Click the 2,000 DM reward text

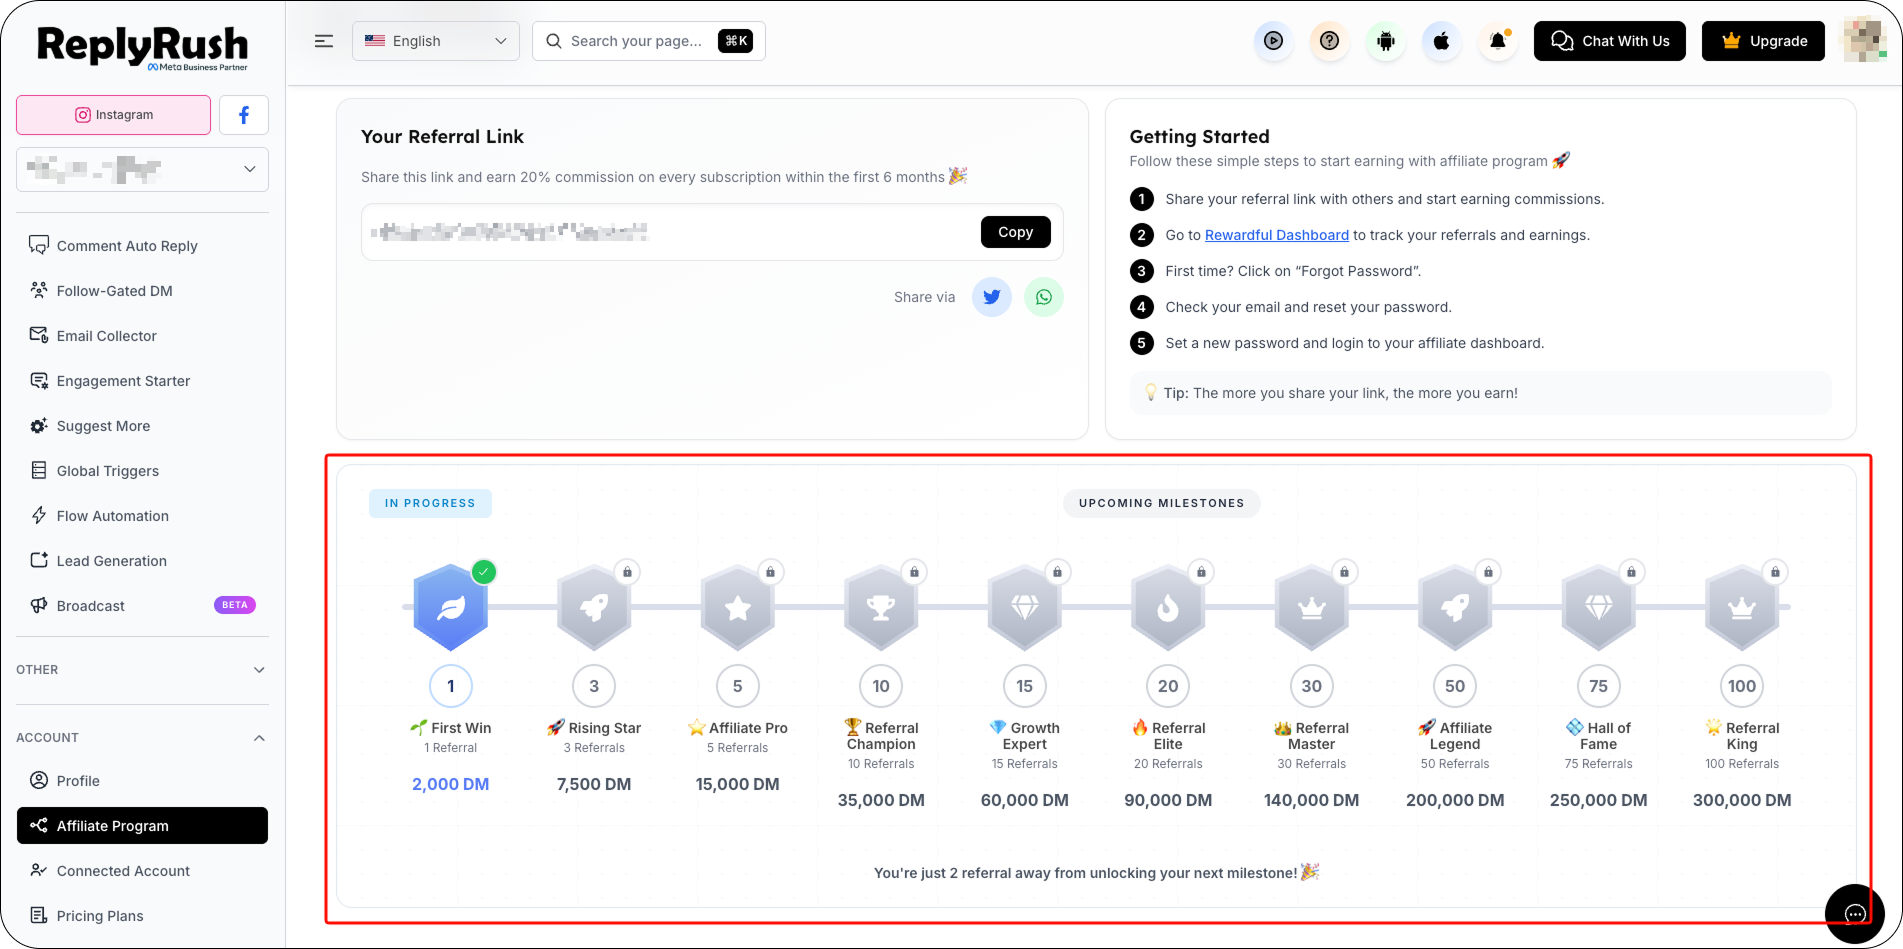(451, 785)
